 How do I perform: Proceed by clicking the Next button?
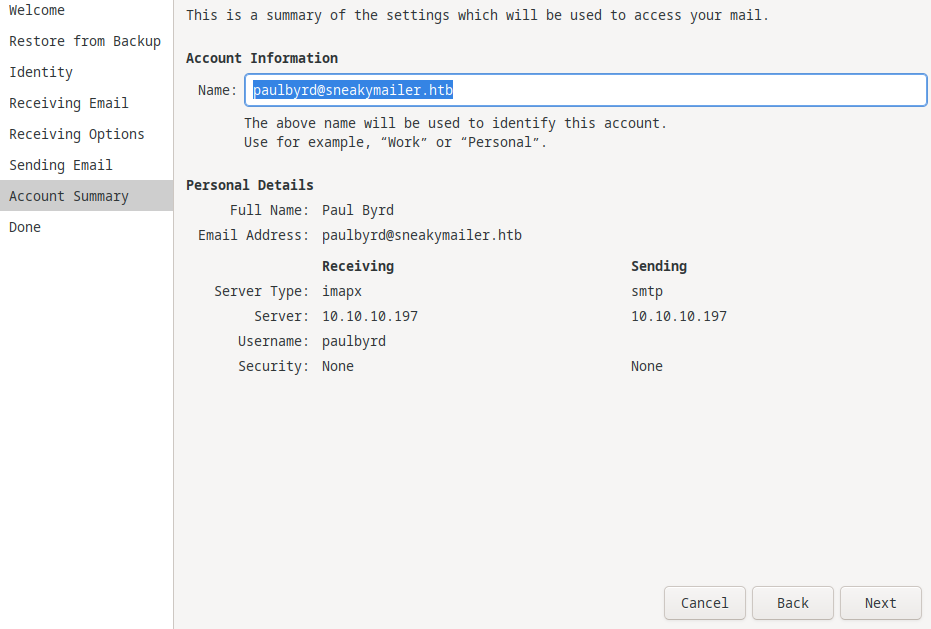pyautogui.click(x=880, y=603)
